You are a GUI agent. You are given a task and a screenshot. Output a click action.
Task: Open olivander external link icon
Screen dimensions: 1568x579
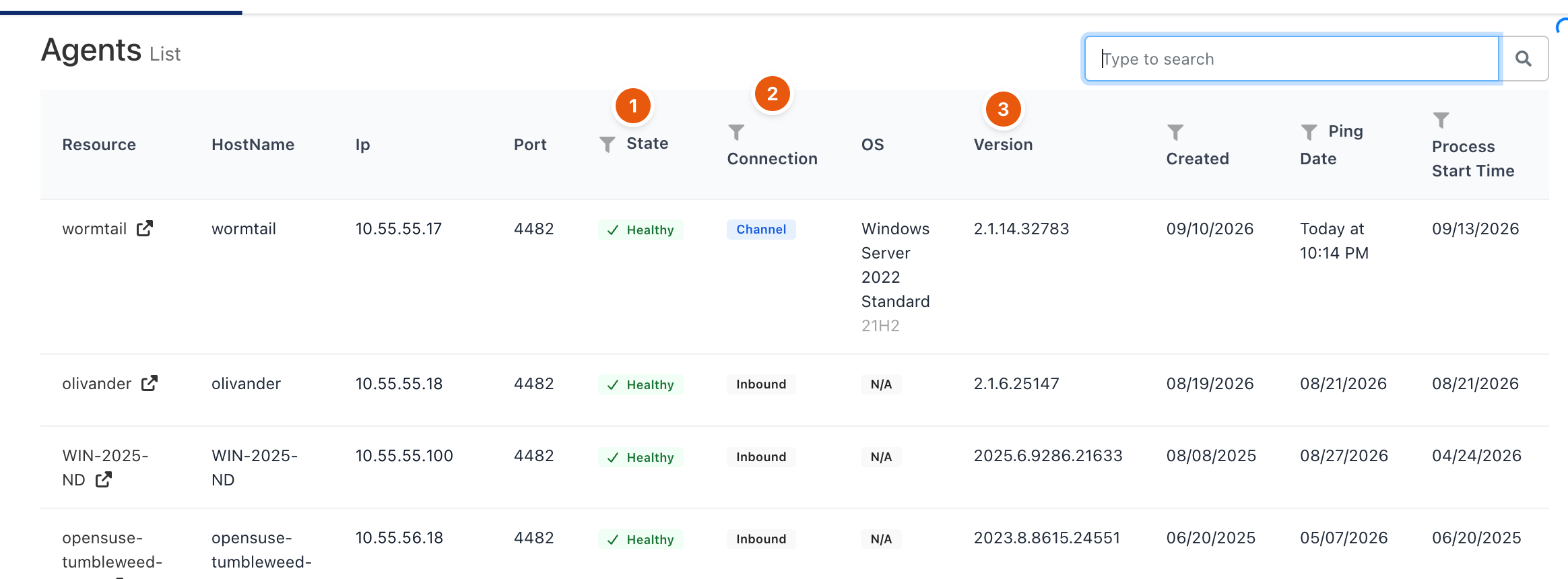coord(149,383)
